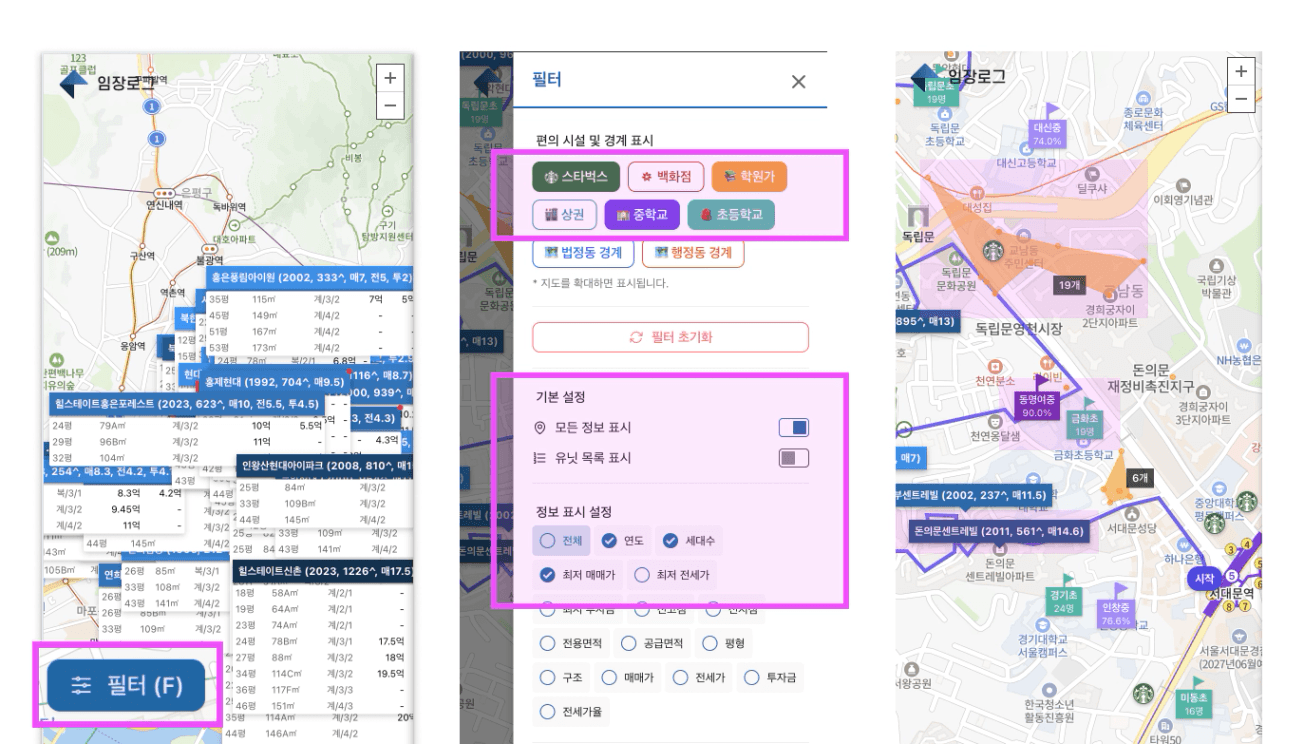Turn on the 유닛 목록 표시 switch
The width and height of the screenshot is (1304, 744).
(x=793, y=458)
